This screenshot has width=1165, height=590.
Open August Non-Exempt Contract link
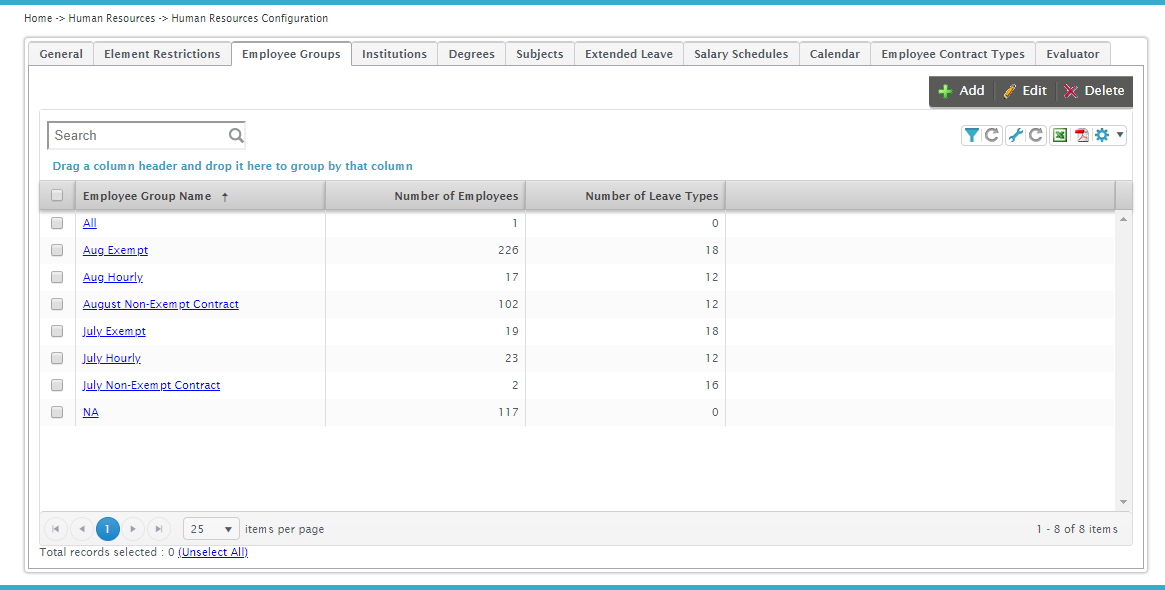click(160, 304)
